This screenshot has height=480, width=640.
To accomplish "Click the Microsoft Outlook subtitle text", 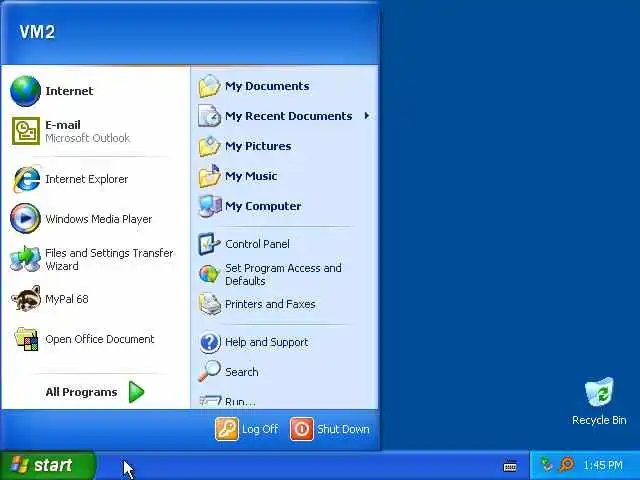I will click(87, 138).
